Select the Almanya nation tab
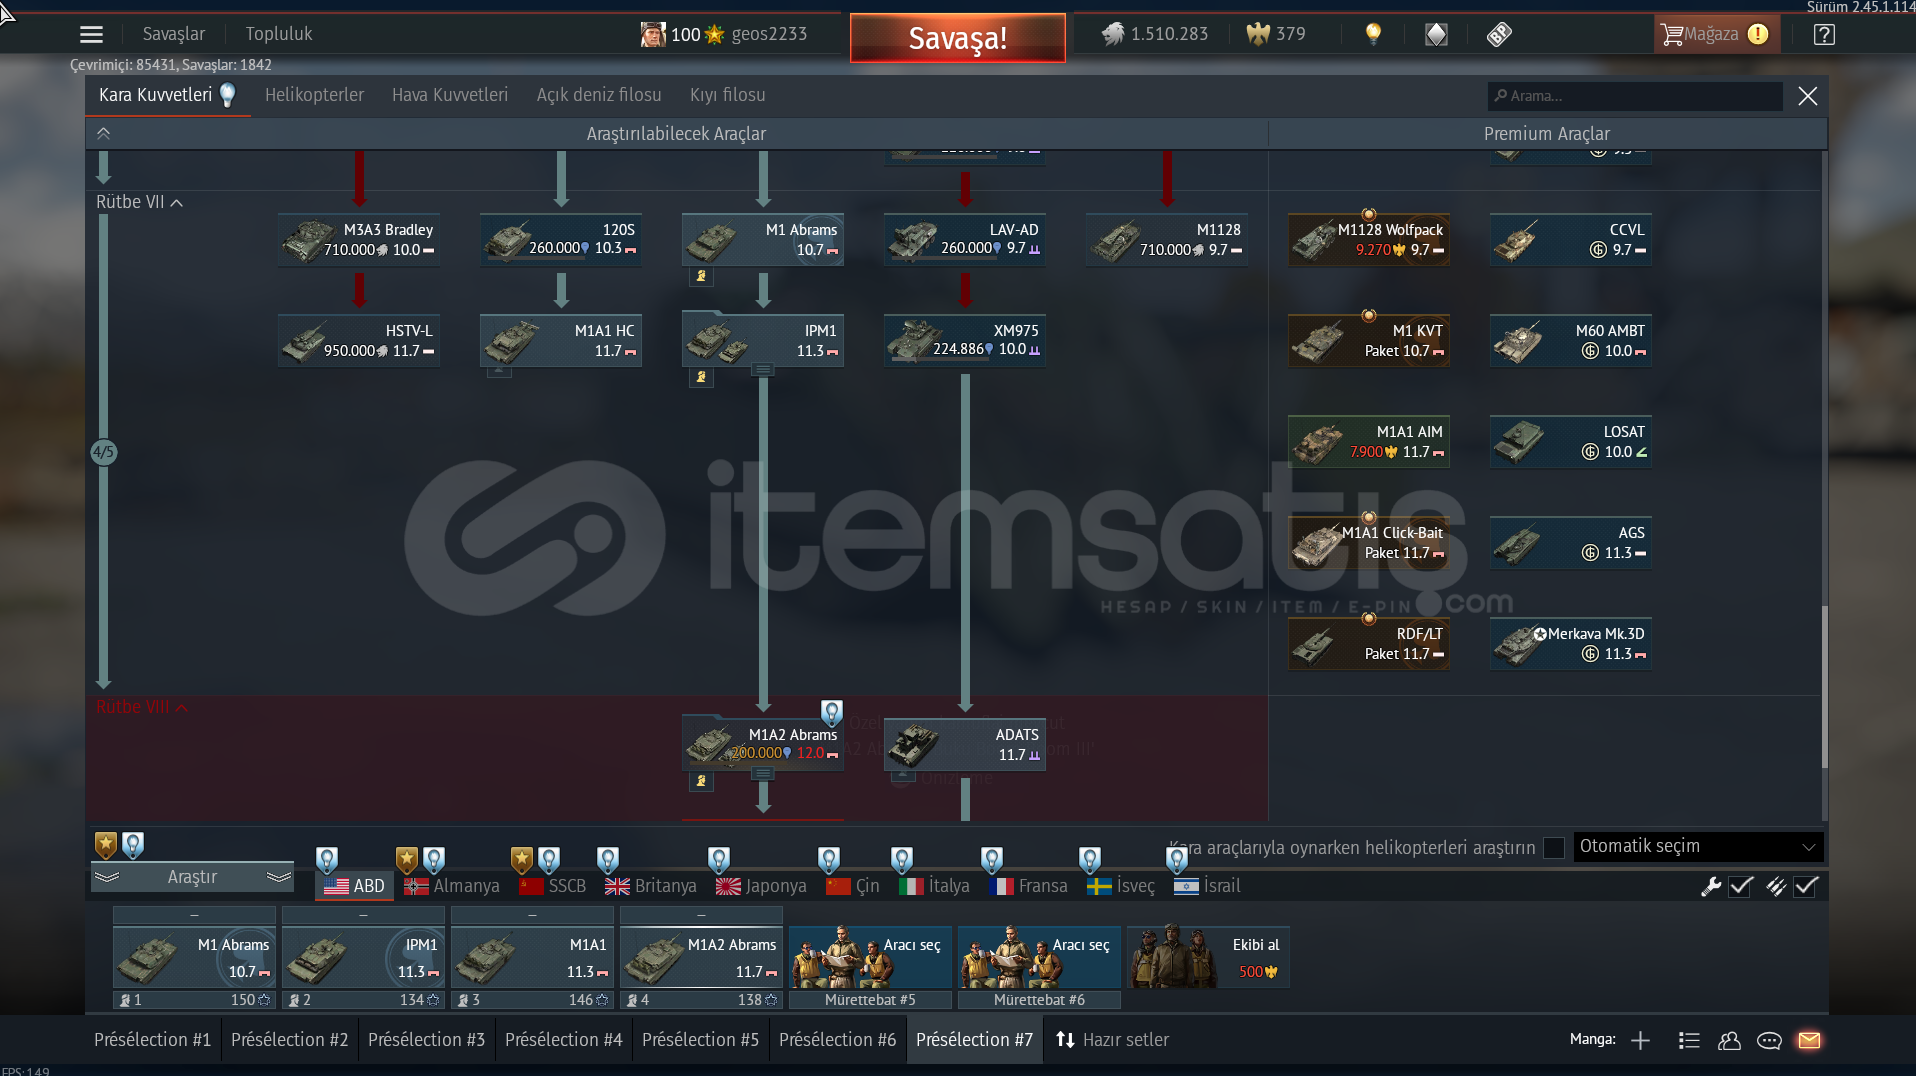Viewport: 1916px width, 1076px height. click(452, 886)
